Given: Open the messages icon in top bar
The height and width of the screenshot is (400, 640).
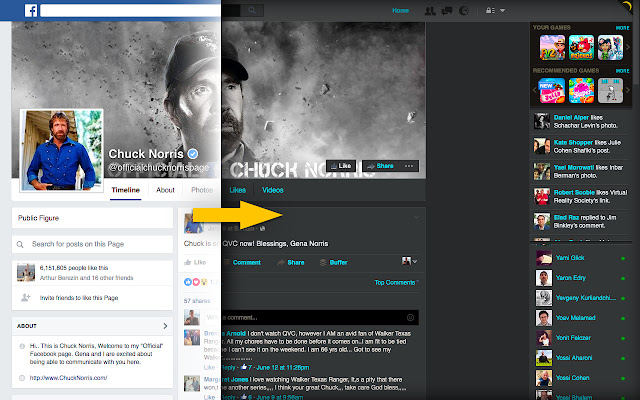Looking at the screenshot, I should tap(446, 10).
